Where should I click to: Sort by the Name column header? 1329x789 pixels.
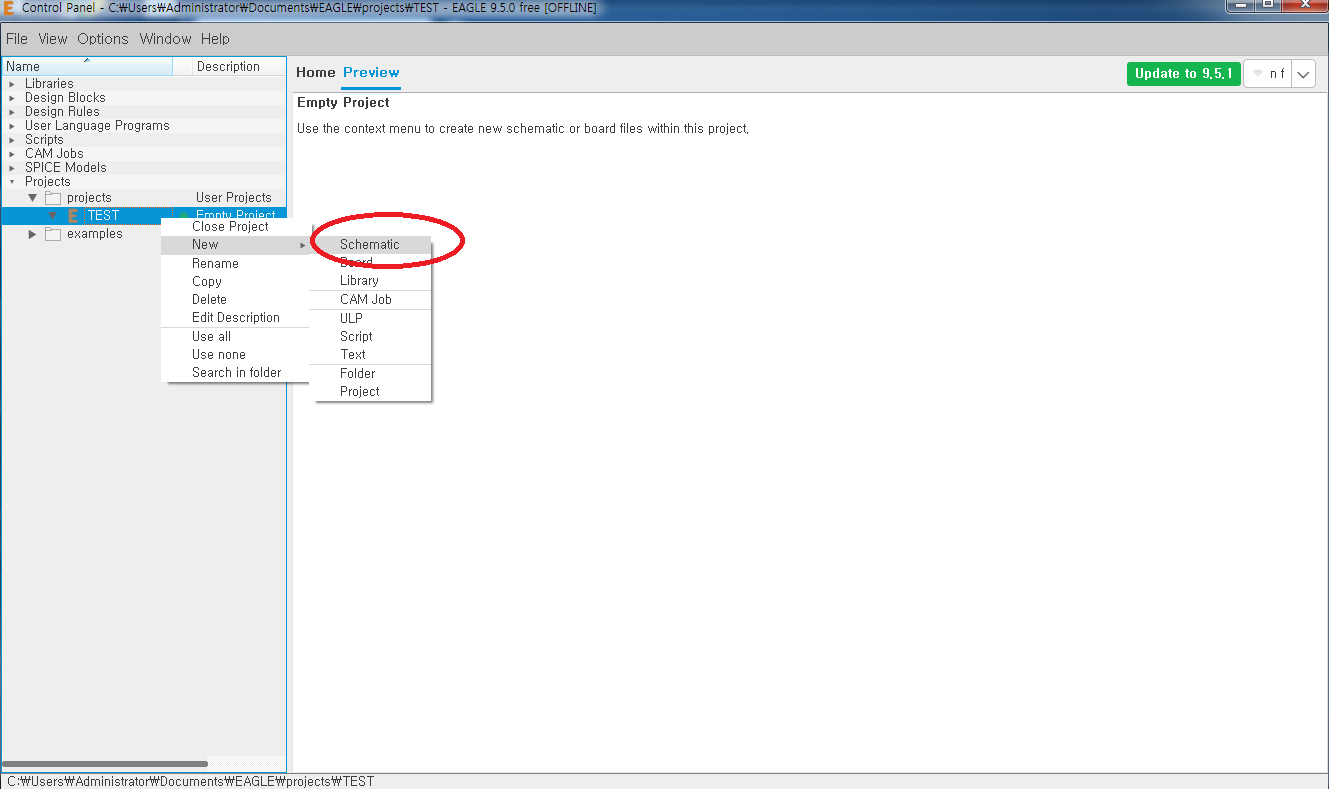coord(87,67)
